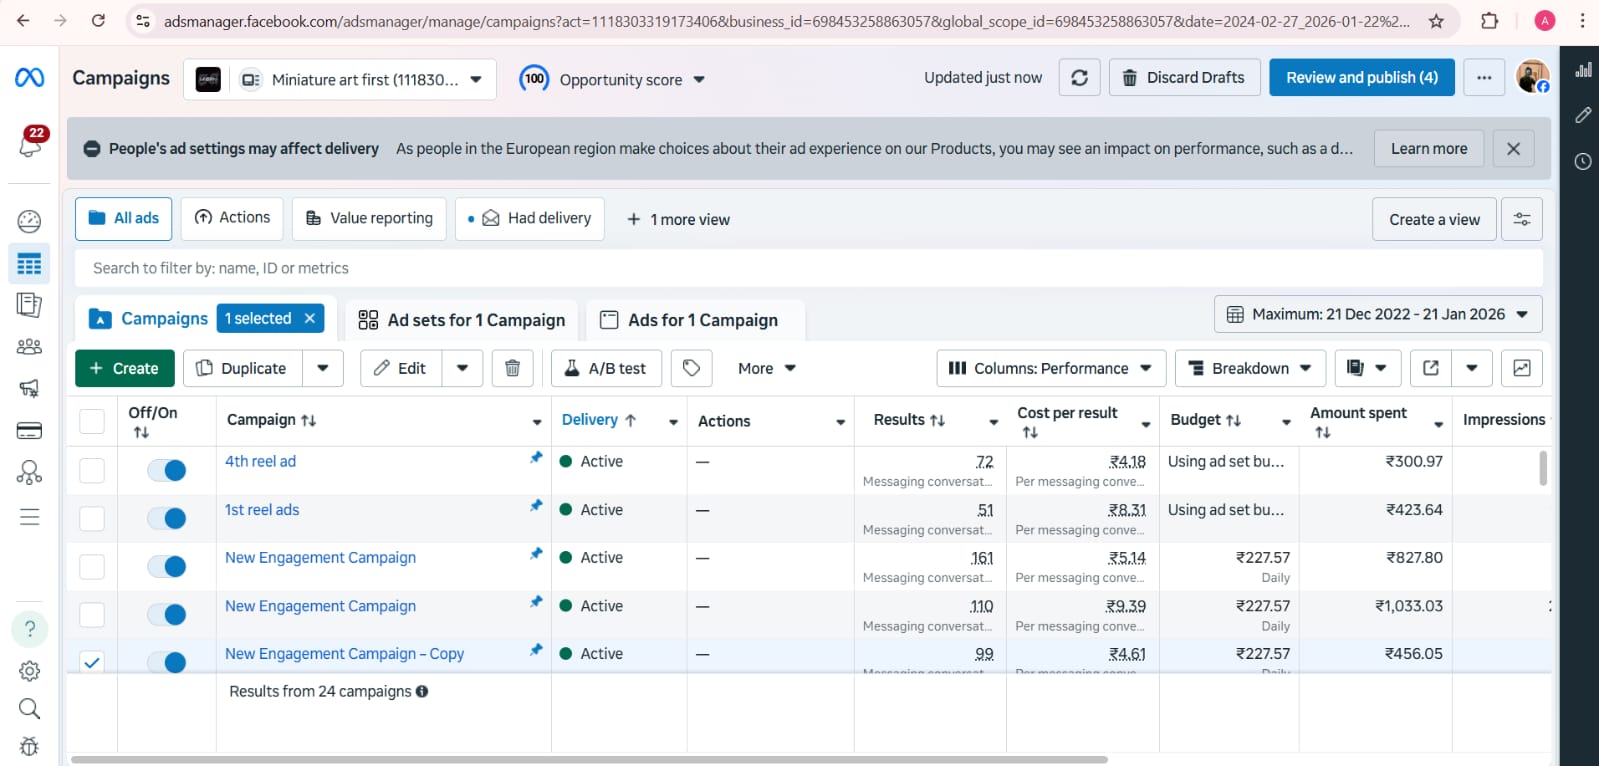Open the date range selector dropdown
The width and height of the screenshot is (1599, 766).
(1377, 314)
